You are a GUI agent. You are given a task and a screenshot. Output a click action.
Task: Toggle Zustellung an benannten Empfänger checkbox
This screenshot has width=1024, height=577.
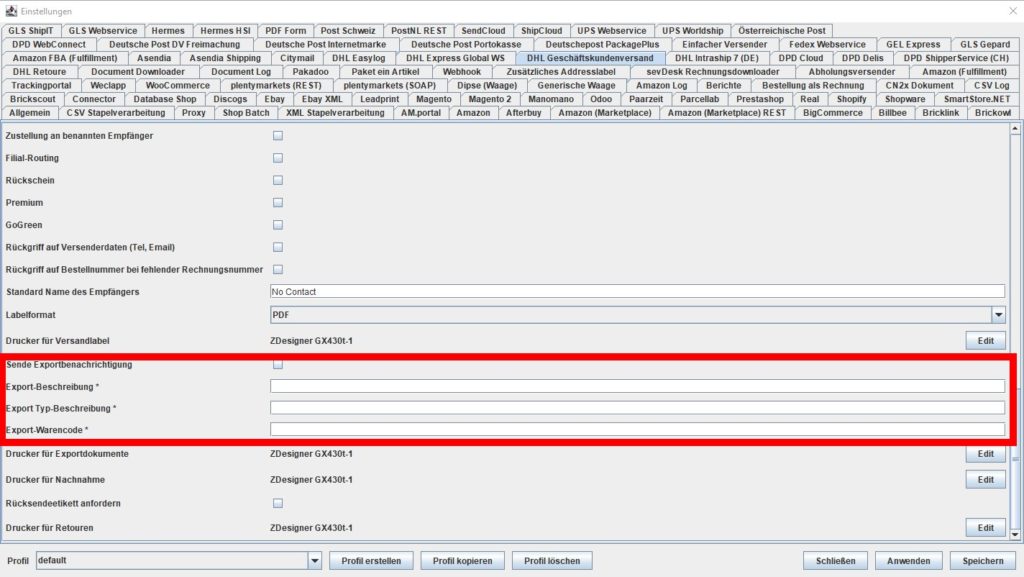coord(278,136)
